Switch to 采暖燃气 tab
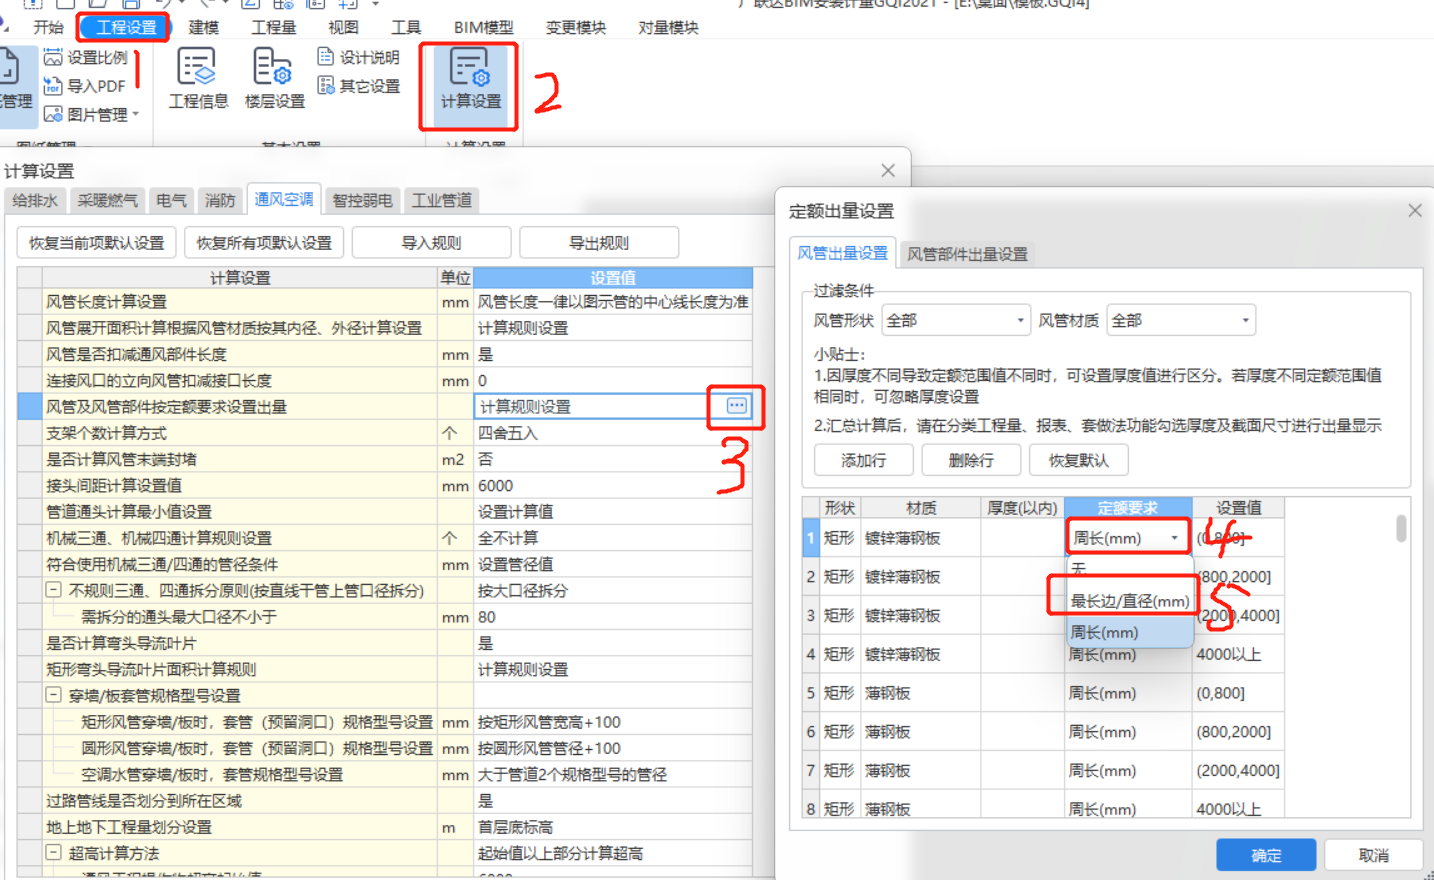The width and height of the screenshot is (1434, 880). coord(107,200)
